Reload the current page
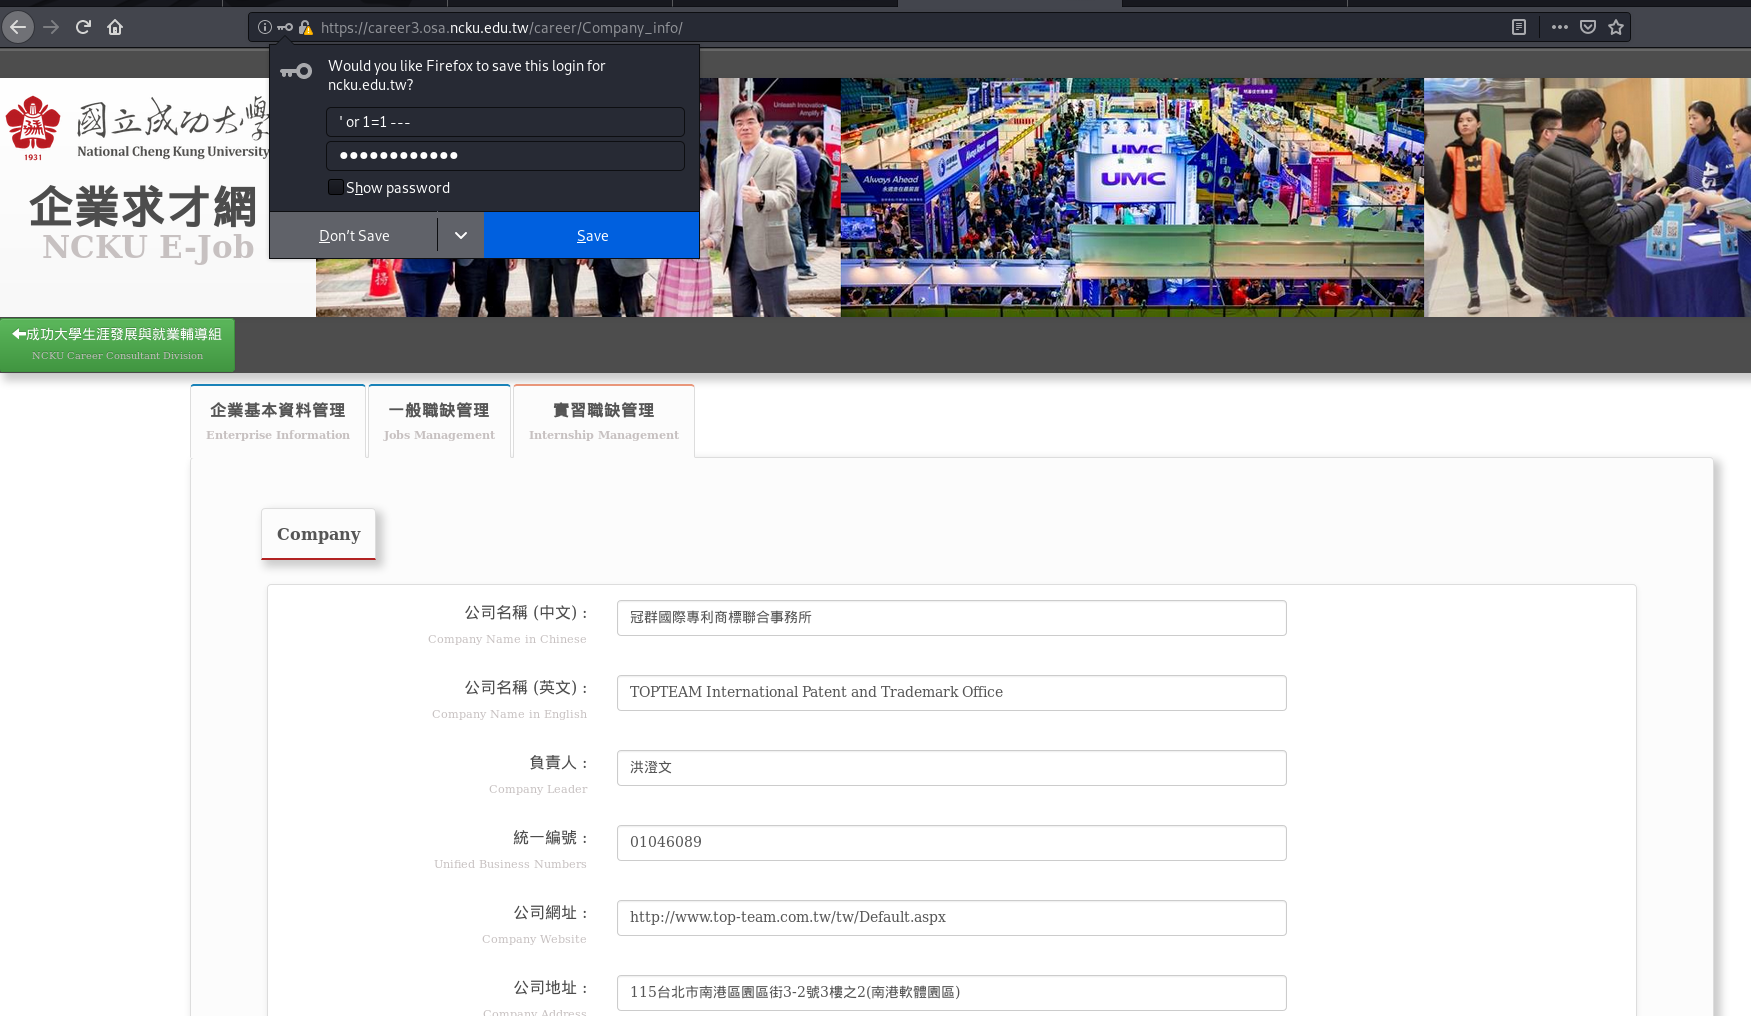1751x1016 pixels. pos(83,27)
